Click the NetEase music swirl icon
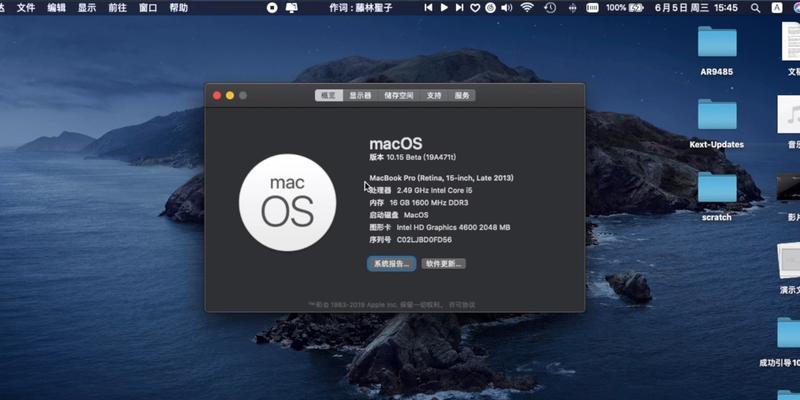 (490, 8)
